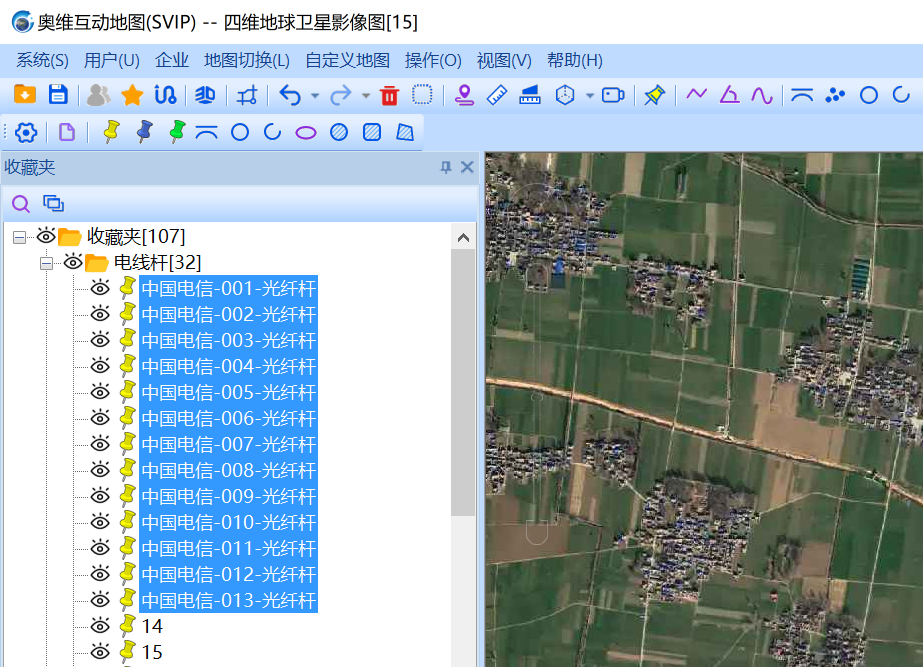
Task: Collapse the 收藏夹[107] root tree node
Action: pos(19,237)
